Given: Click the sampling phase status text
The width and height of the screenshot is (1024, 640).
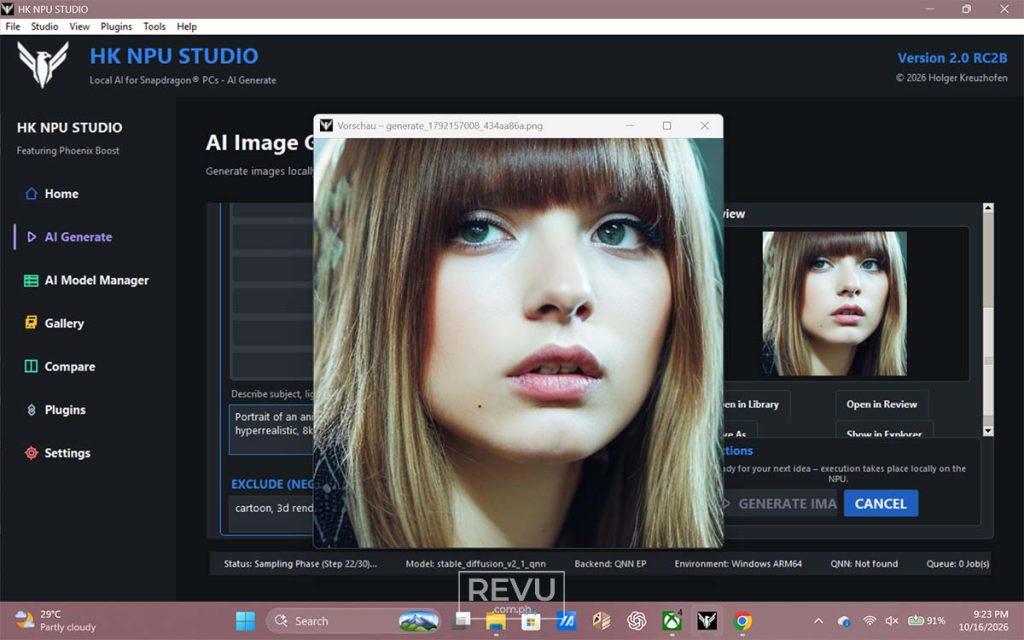Looking at the screenshot, I should pos(300,564).
